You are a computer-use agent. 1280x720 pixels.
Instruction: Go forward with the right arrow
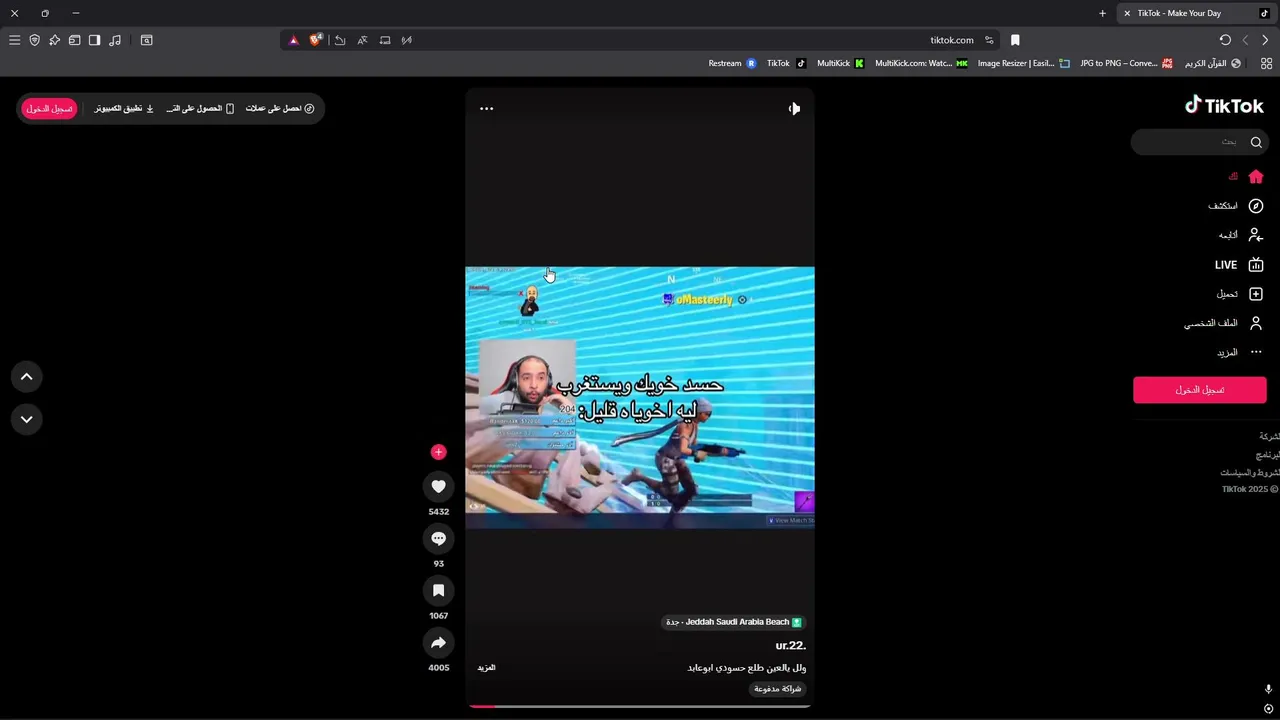(x=1265, y=40)
